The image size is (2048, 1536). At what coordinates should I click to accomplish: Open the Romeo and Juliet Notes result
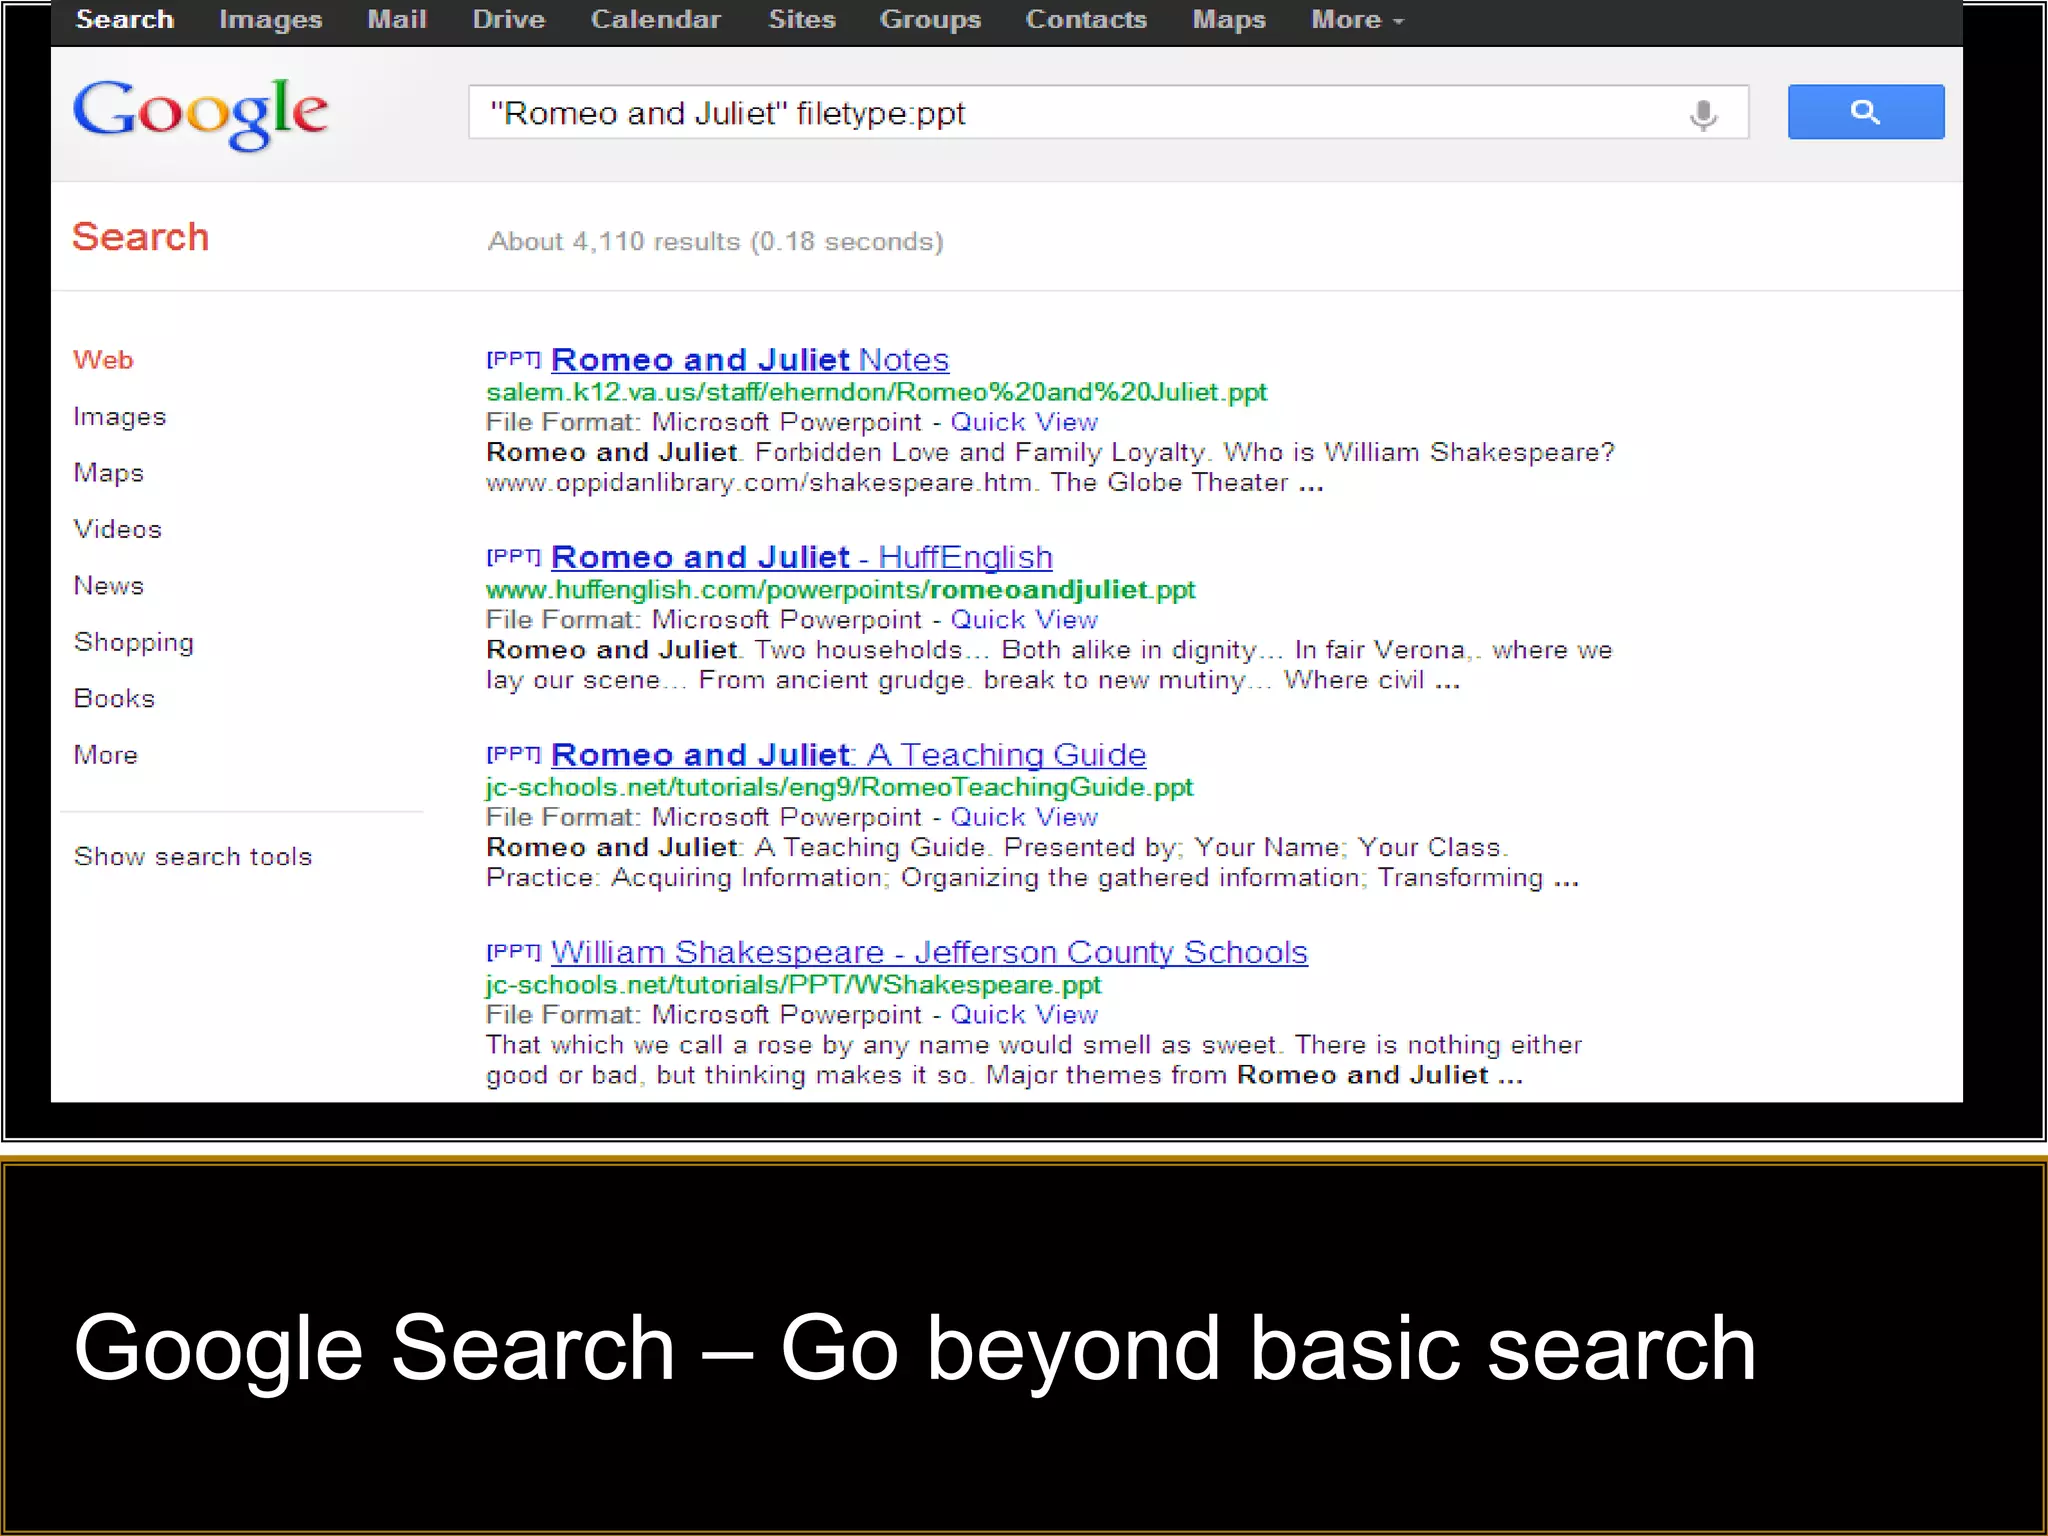[750, 359]
